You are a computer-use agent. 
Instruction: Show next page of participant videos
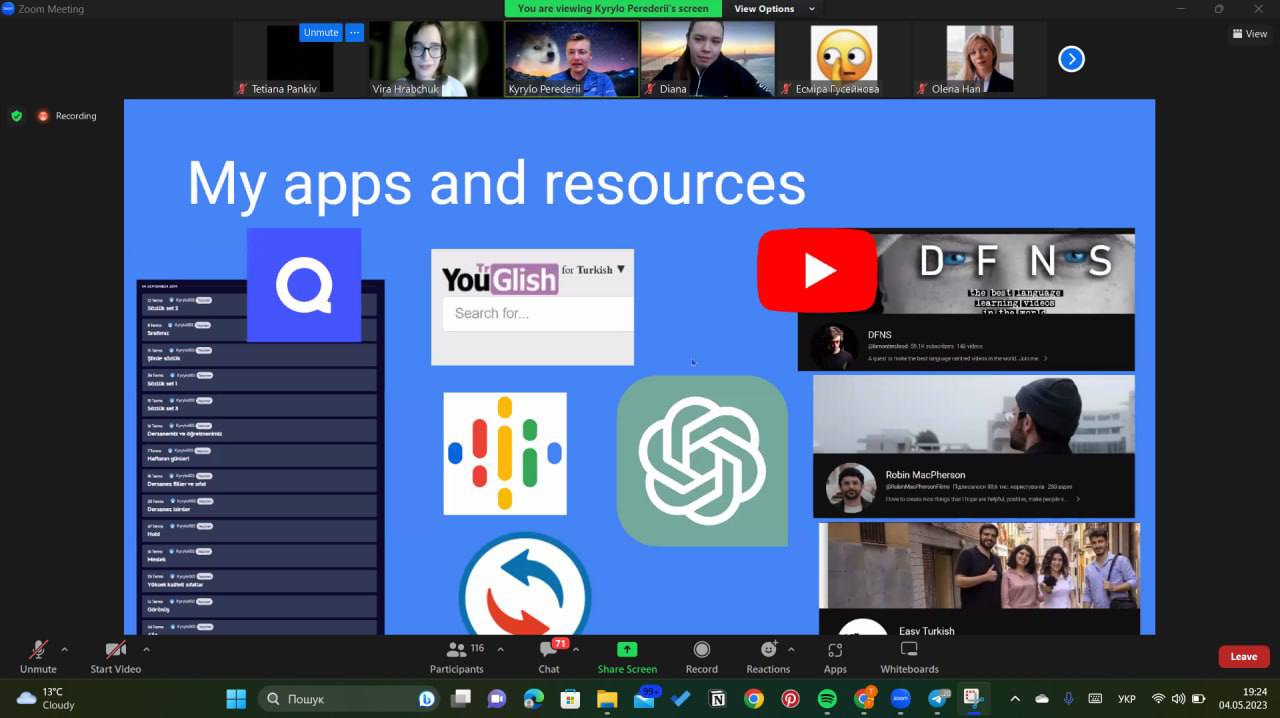tap(1071, 60)
